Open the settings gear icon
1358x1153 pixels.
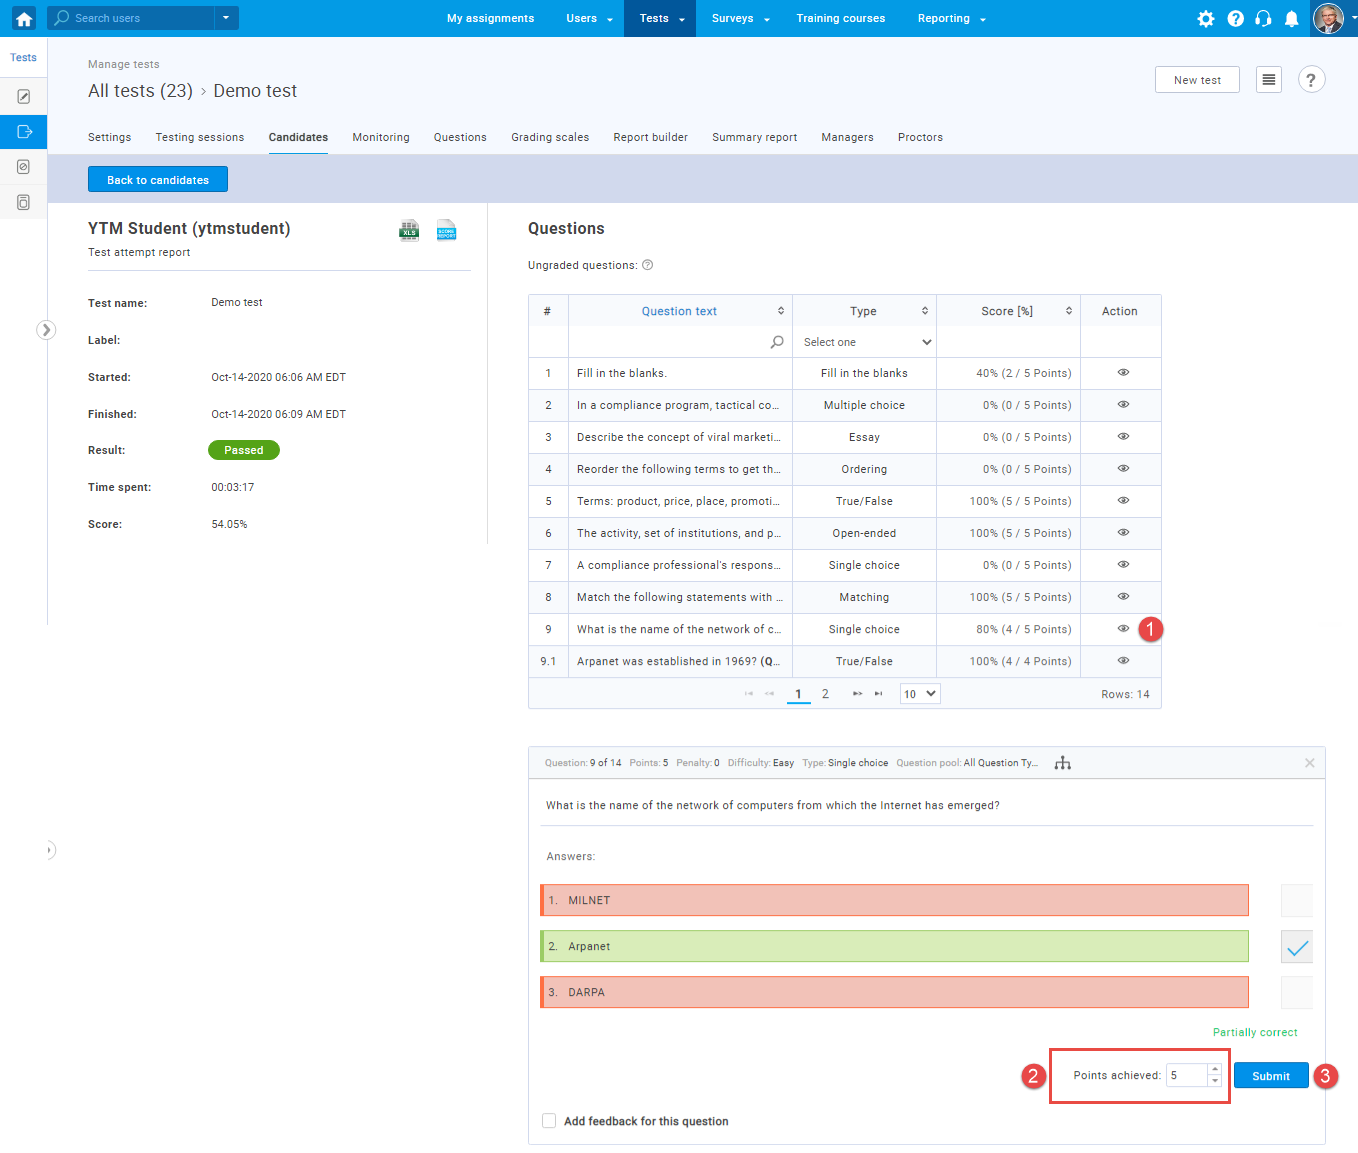1206,19
